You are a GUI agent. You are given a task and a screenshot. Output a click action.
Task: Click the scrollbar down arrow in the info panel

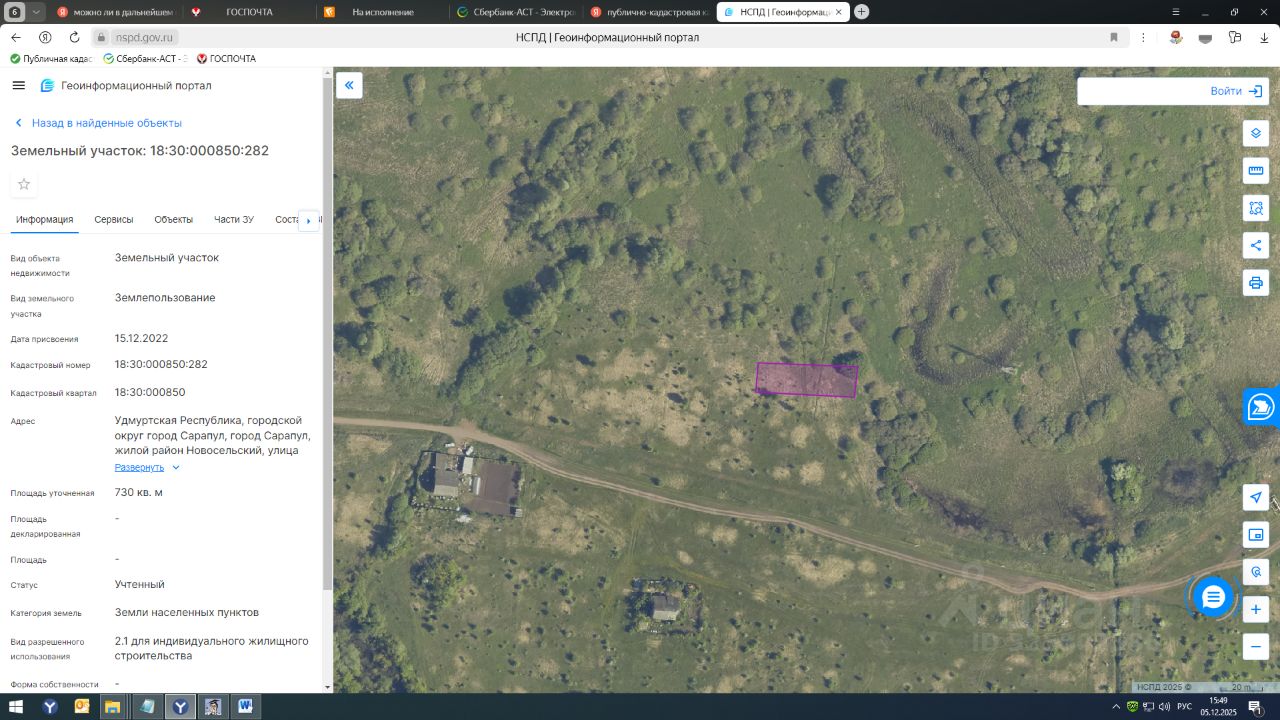pyautogui.click(x=327, y=687)
